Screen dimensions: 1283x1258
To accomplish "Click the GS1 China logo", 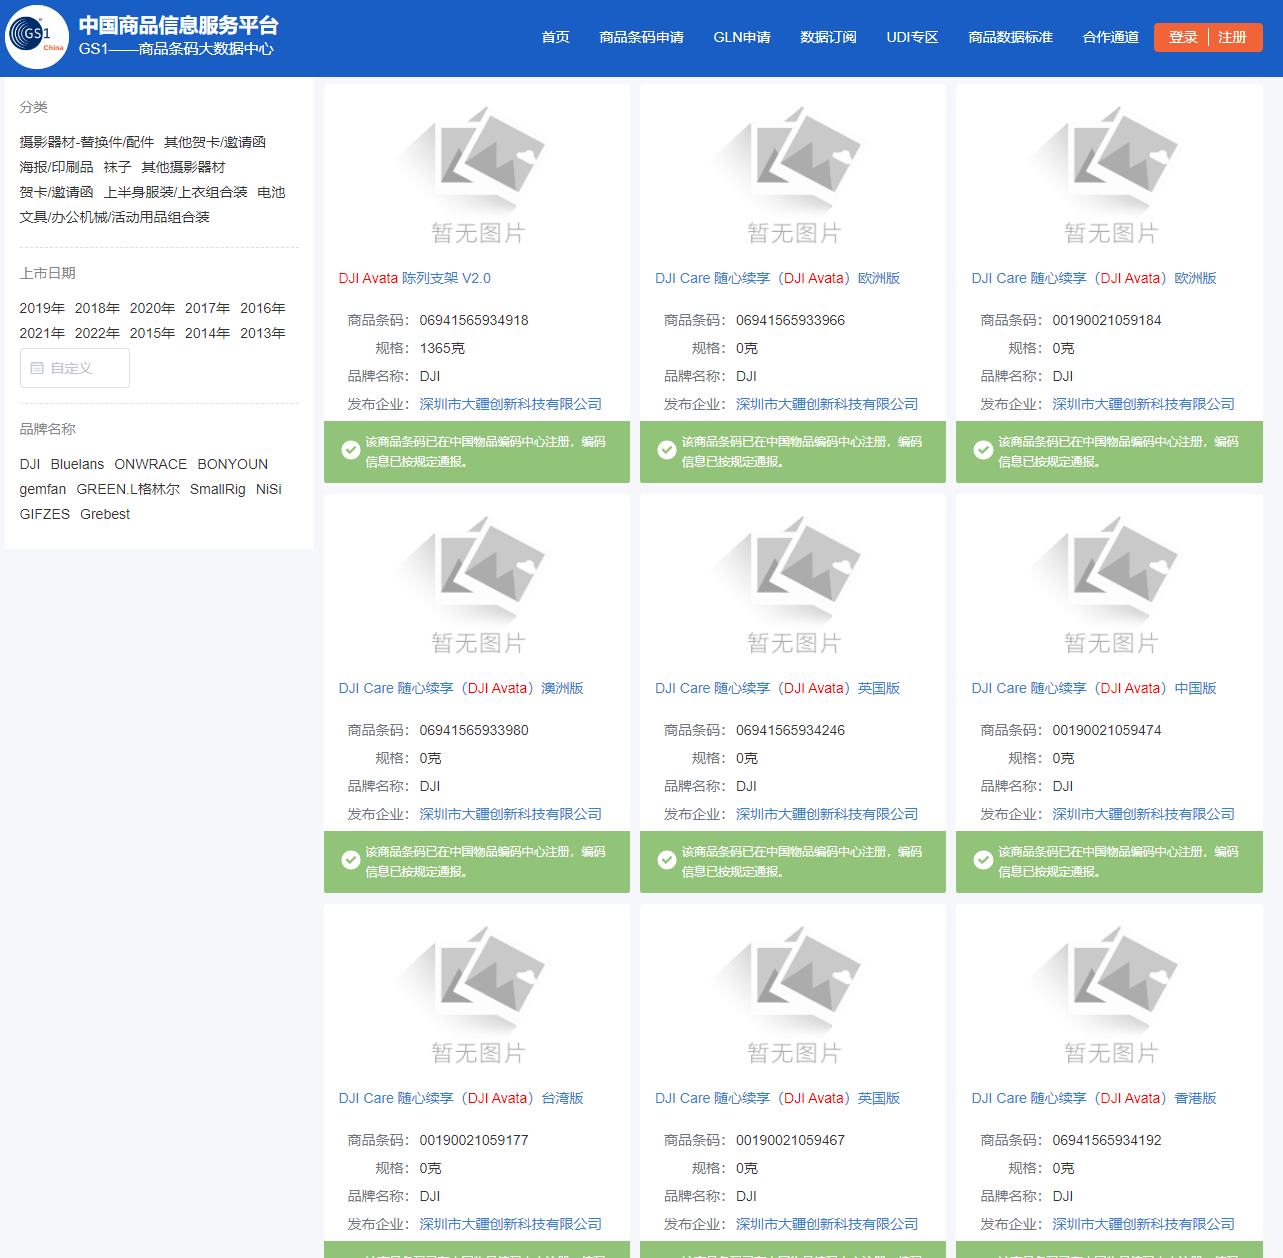I will click(37, 37).
